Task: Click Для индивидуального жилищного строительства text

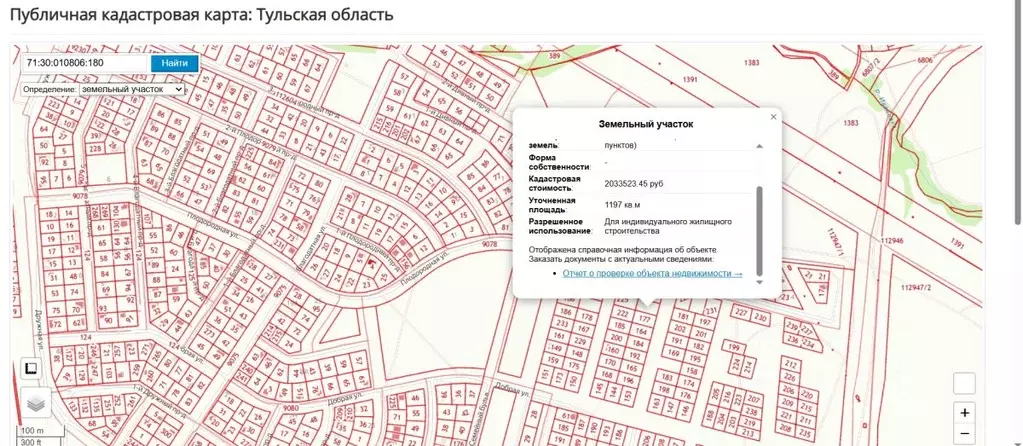Action: click(x=668, y=226)
